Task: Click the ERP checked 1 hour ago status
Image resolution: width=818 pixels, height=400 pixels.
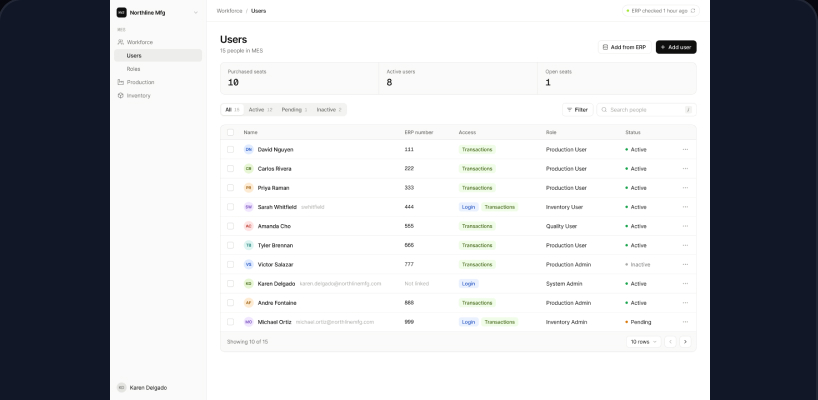Action: [661, 10]
